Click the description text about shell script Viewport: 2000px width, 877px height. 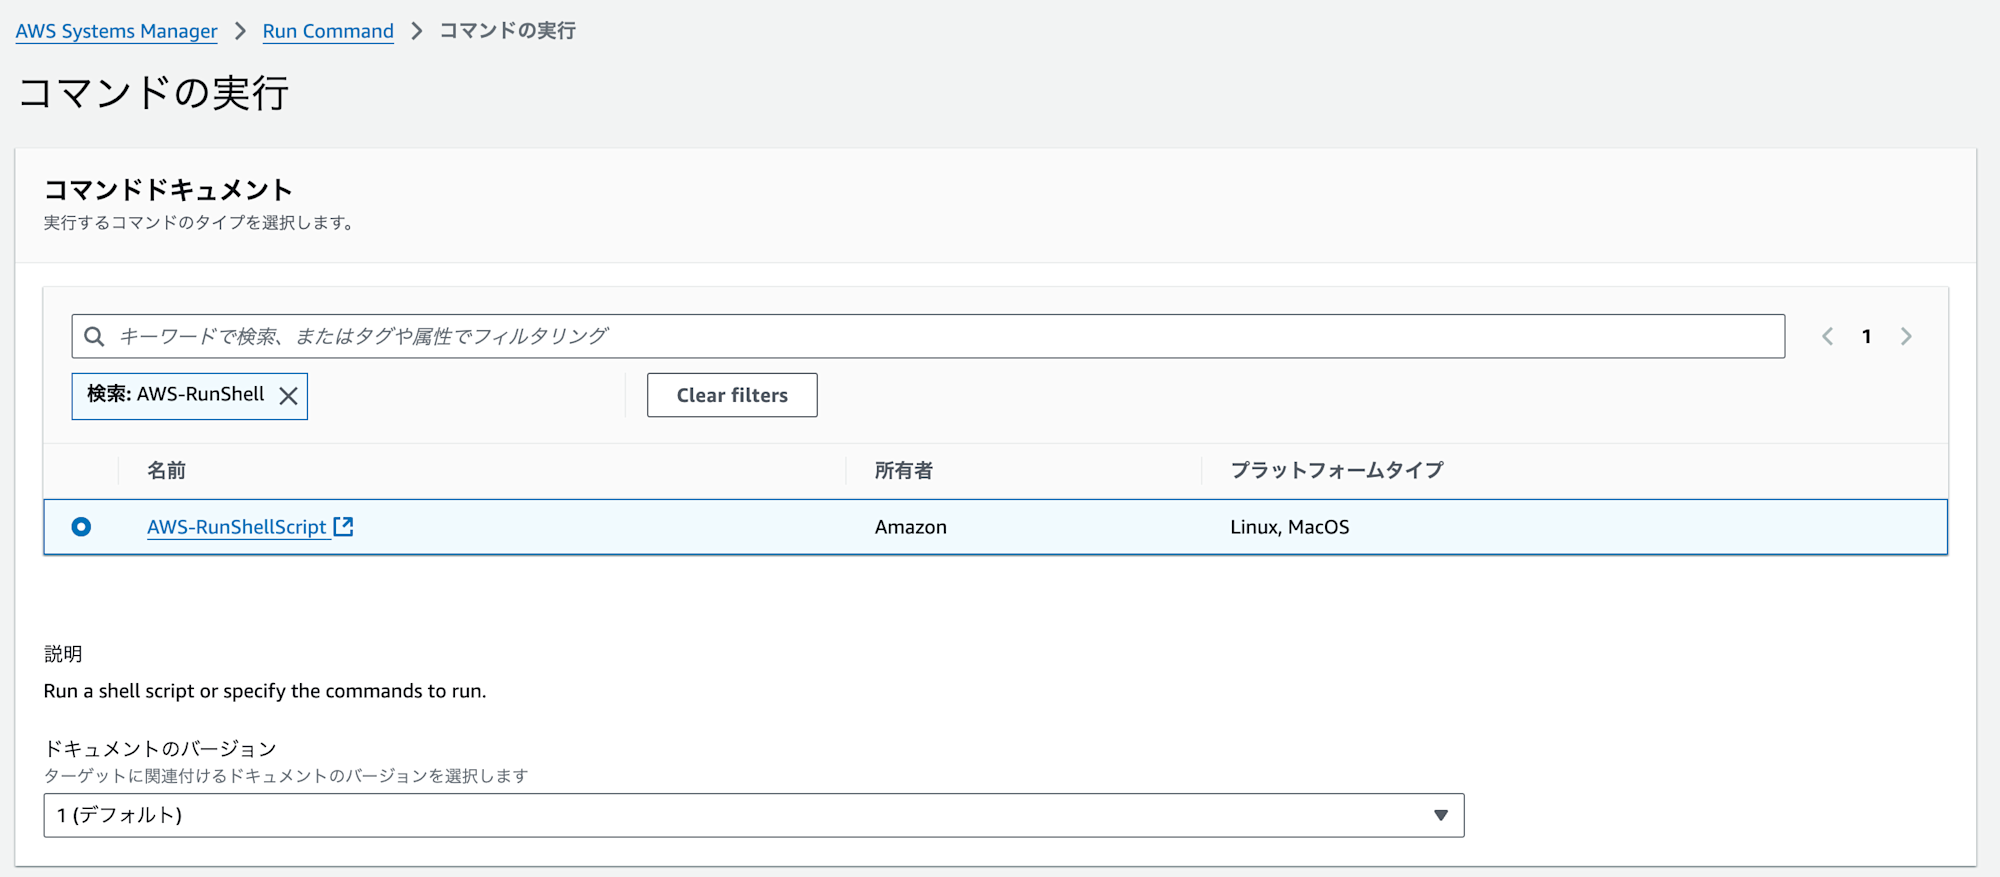click(x=265, y=691)
